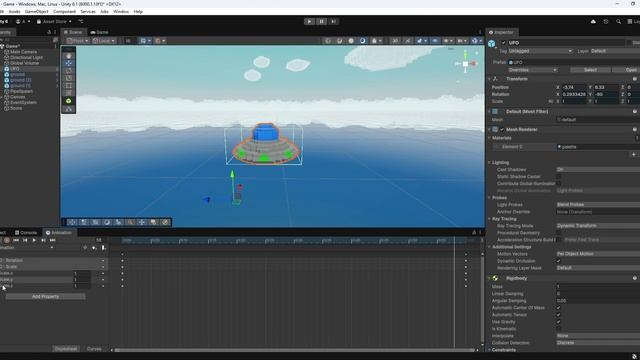Select Directional Light in hierarchy

[26, 58]
